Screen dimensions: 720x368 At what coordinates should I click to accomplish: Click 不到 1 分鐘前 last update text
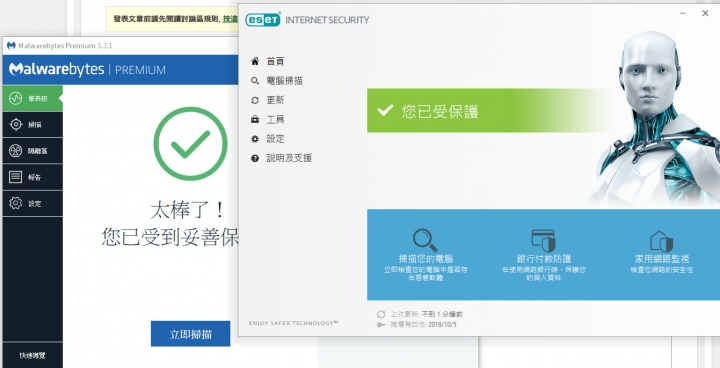(442, 314)
